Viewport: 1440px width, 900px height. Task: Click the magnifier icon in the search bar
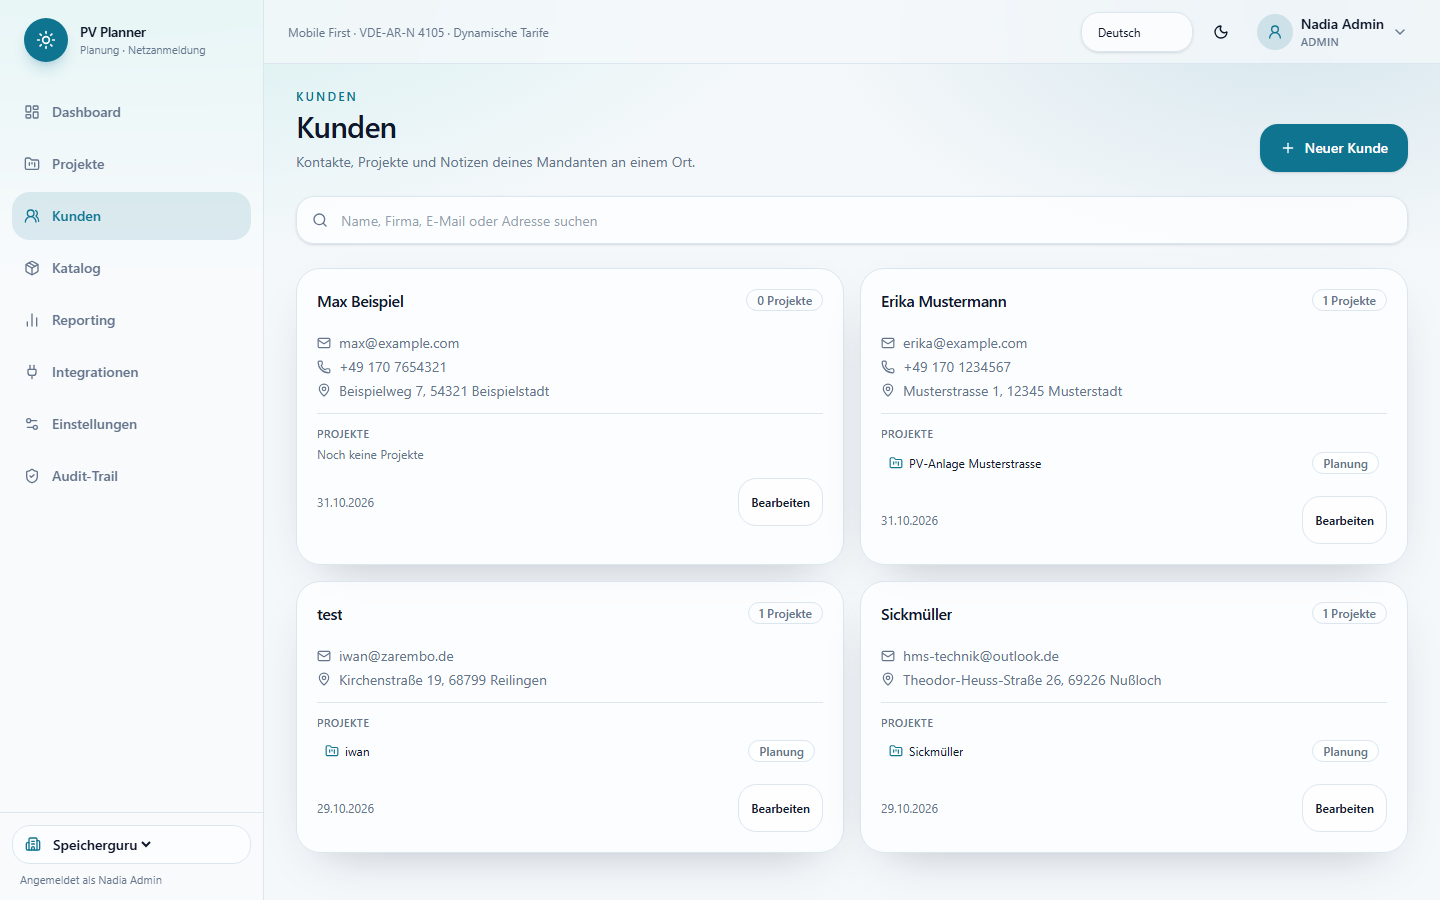pyautogui.click(x=320, y=220)
